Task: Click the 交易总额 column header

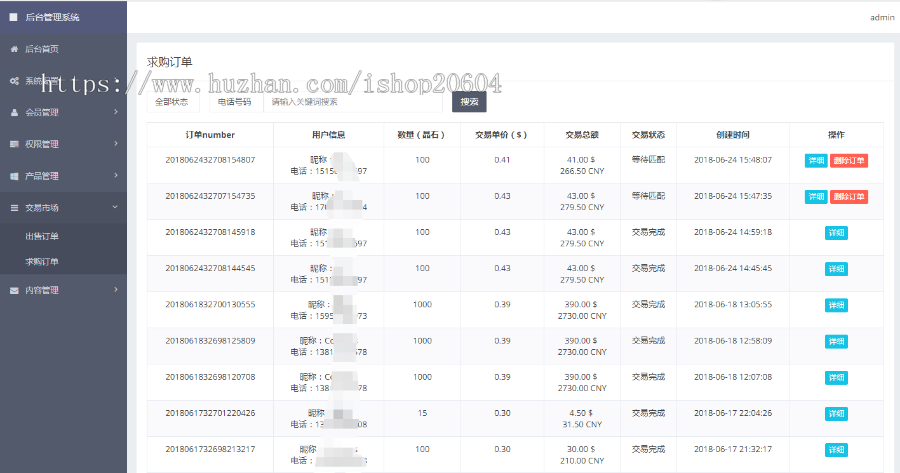Action: (x=582, y=135)
